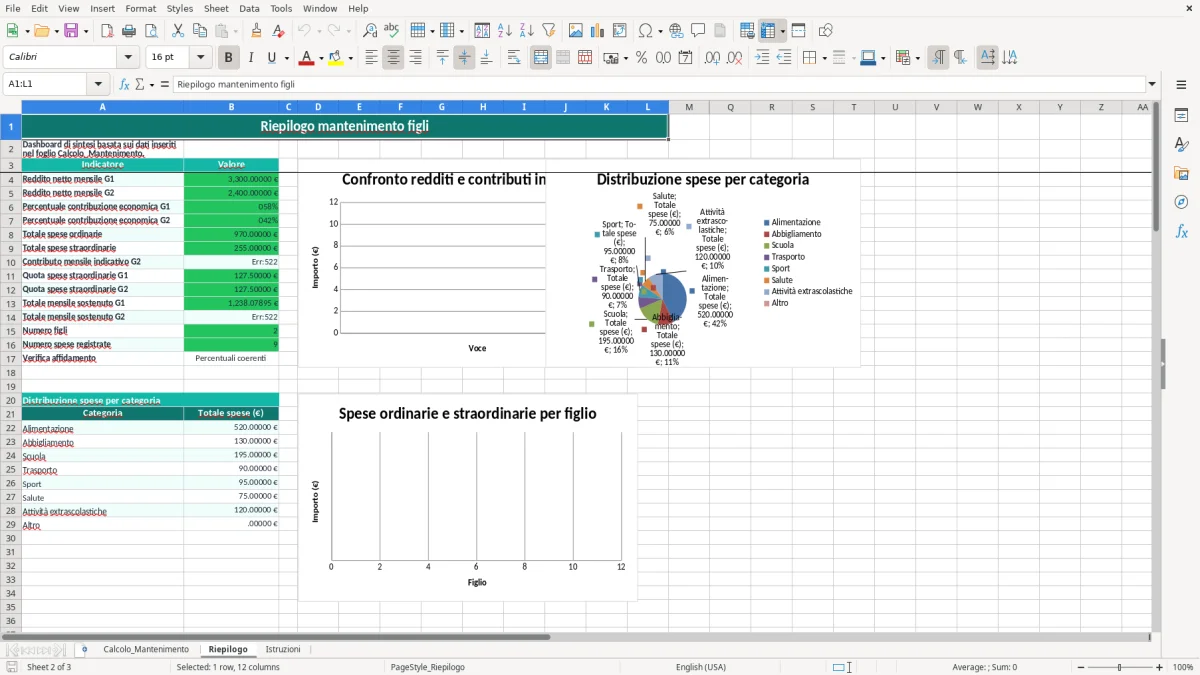This screenshot has width=1200, height=675.
Task: Toggle Italic formatting
Action: point(251,58)
